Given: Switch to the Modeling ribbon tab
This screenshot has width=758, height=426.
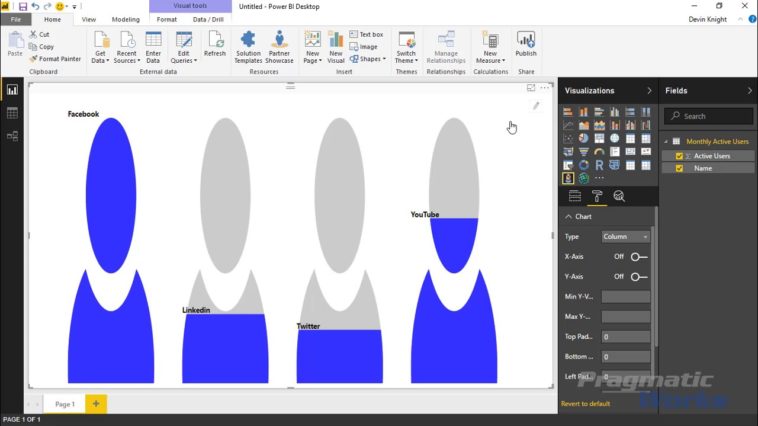Looking at the screenshot, I should 125,19.
